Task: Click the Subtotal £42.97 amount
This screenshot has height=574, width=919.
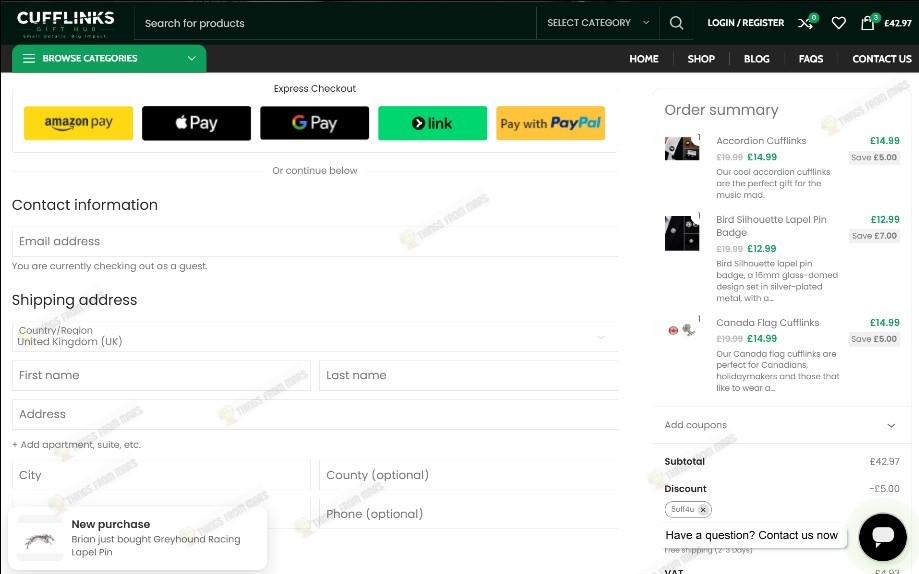Action: (x=884, y=462)
